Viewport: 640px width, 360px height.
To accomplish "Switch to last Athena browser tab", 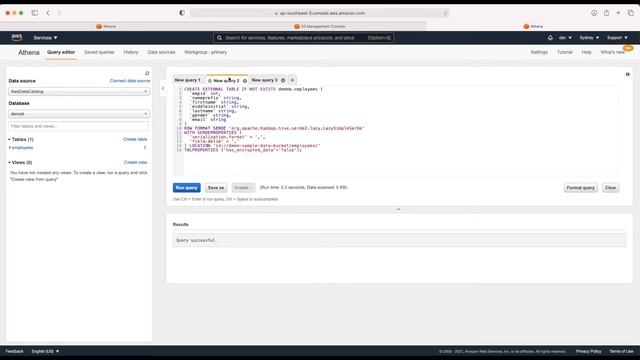I will click(x=533, y=26).
